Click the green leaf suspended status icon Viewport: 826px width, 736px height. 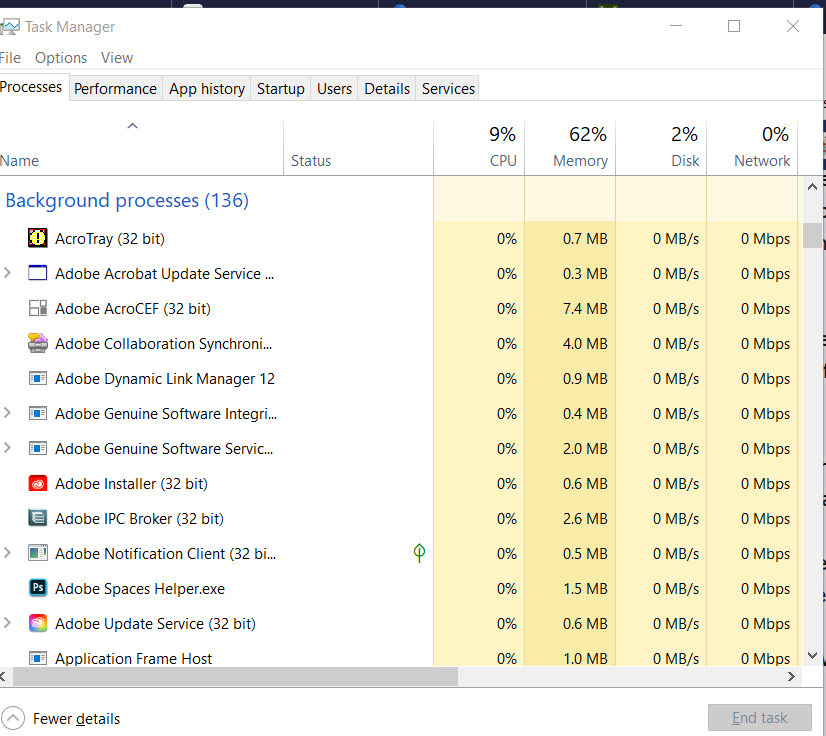[x=419, y=553]
